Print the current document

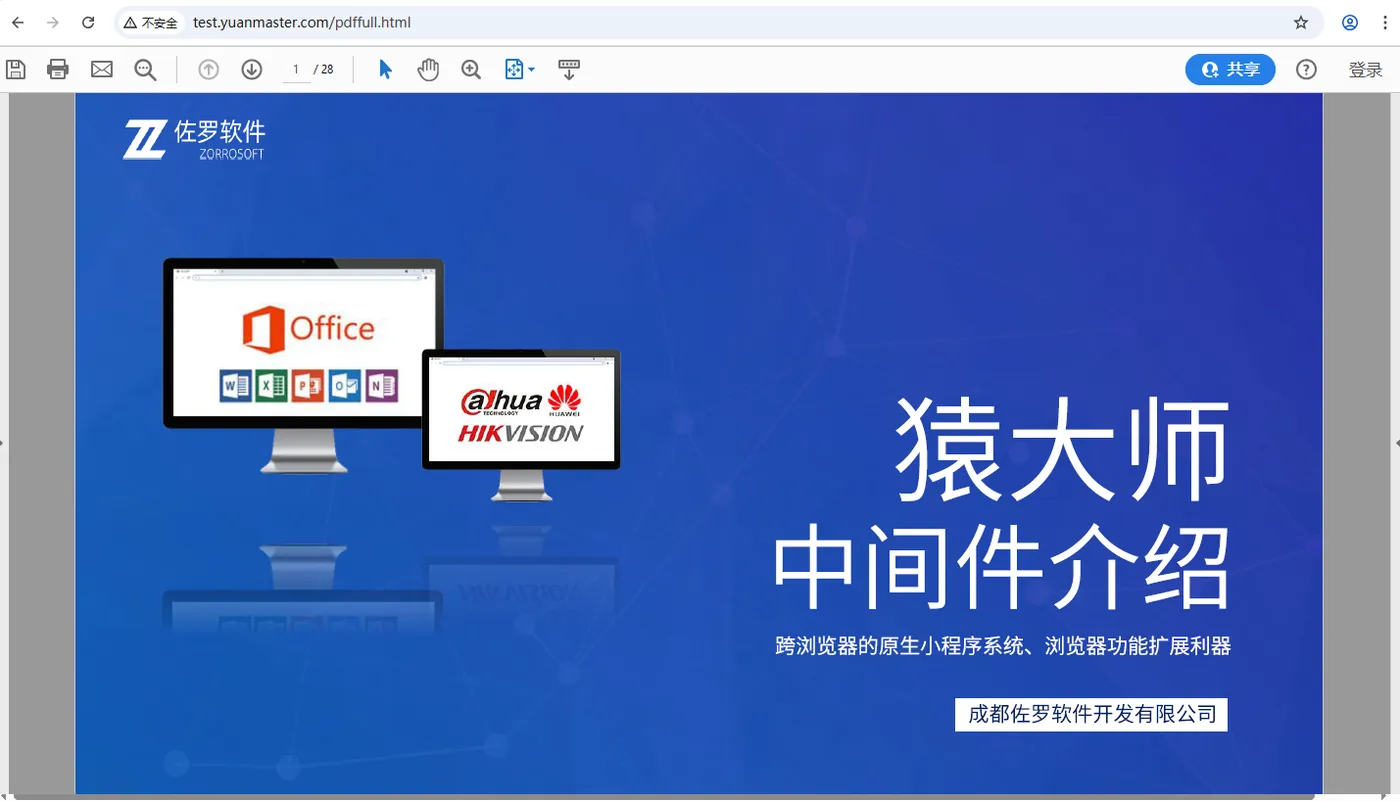[x=57, y=69]
